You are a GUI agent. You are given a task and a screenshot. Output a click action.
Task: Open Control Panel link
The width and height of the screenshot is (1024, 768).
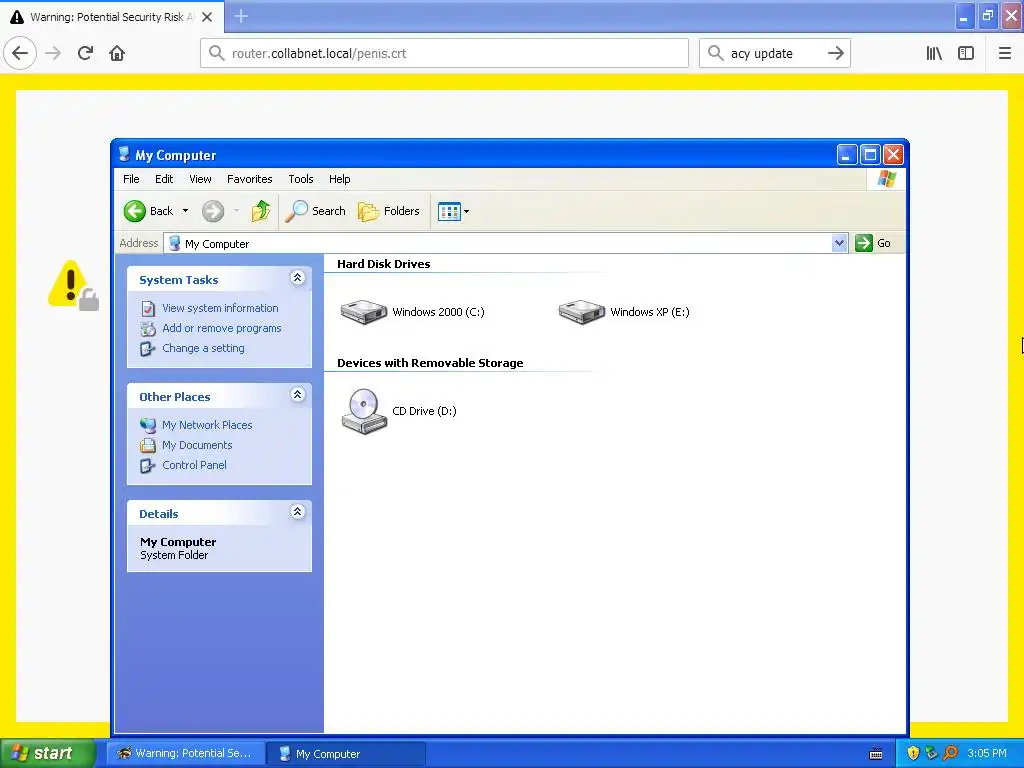pos(195,466)
